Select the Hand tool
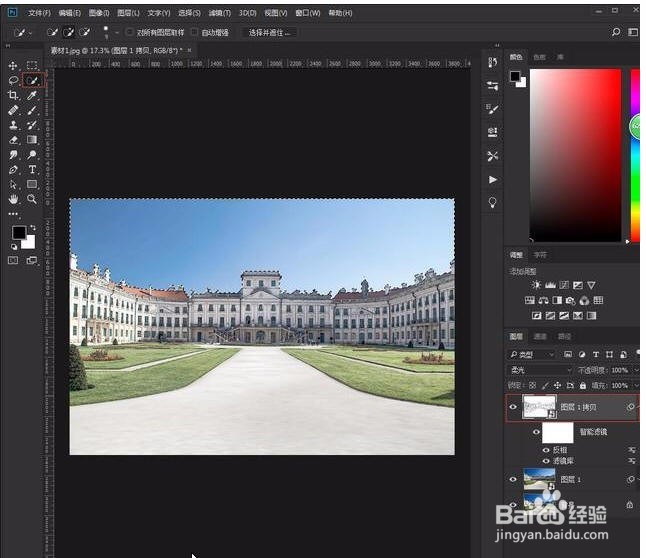This screenshot has width=646, height=558. tap(13, 199)
